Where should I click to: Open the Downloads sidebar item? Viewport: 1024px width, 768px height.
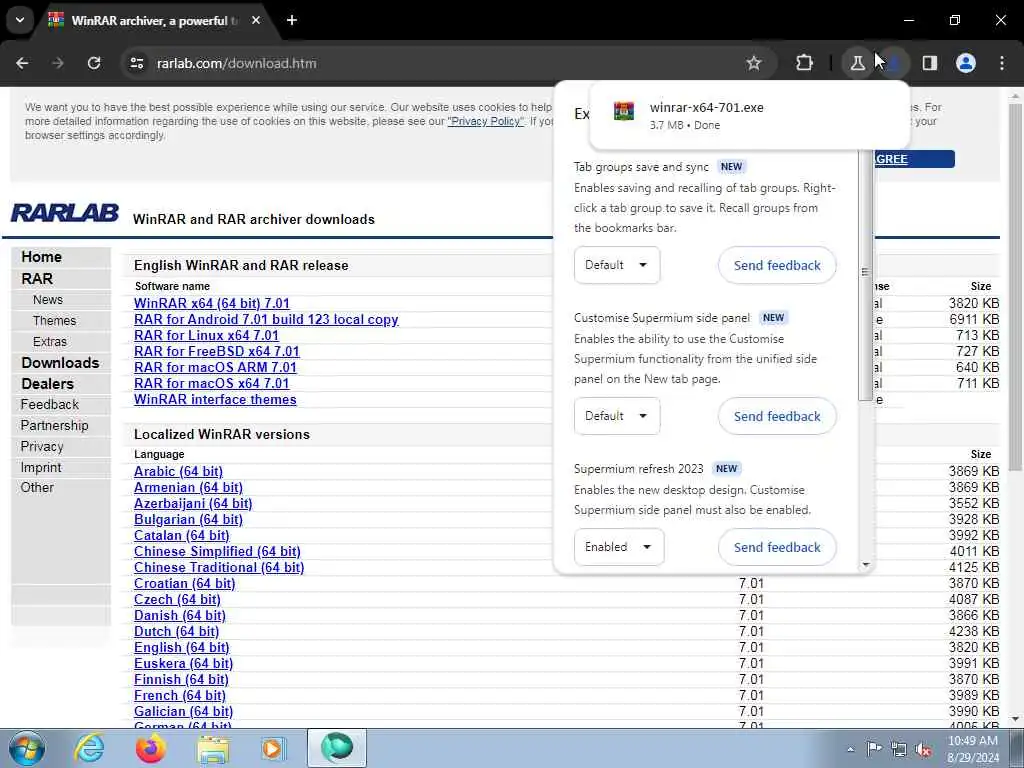click(60, 363)
